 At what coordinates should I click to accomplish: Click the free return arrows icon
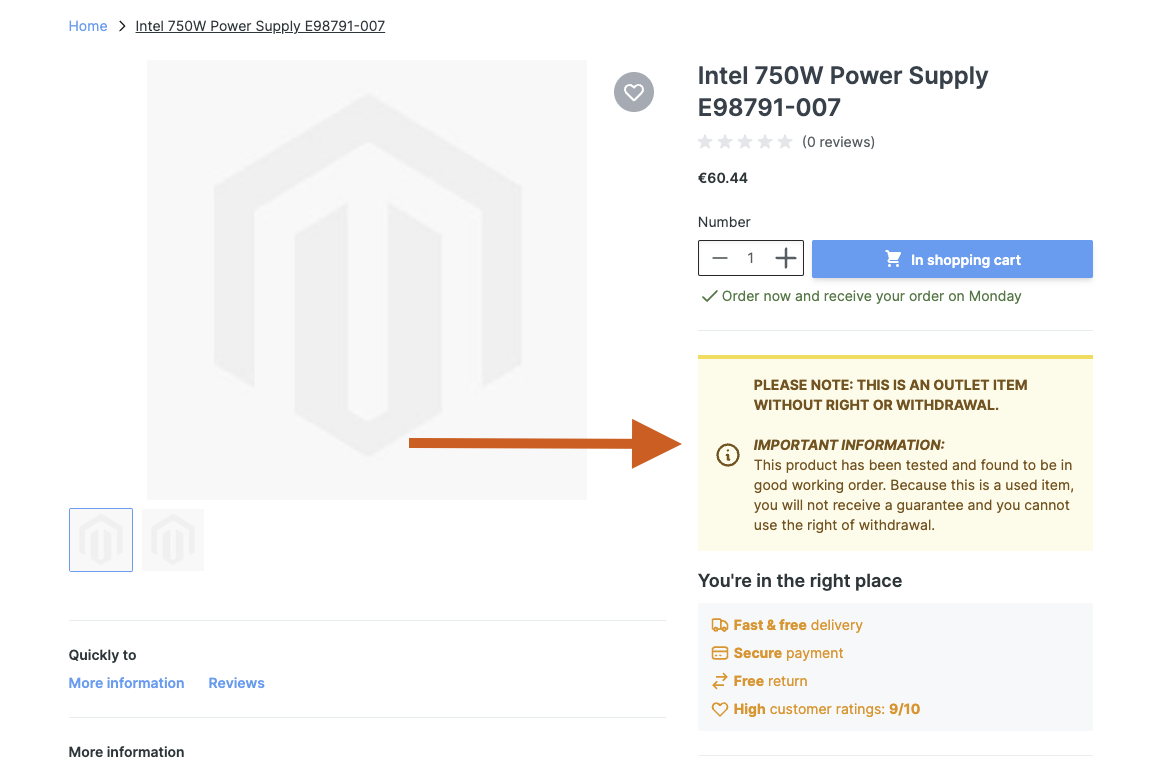point(719,681)
